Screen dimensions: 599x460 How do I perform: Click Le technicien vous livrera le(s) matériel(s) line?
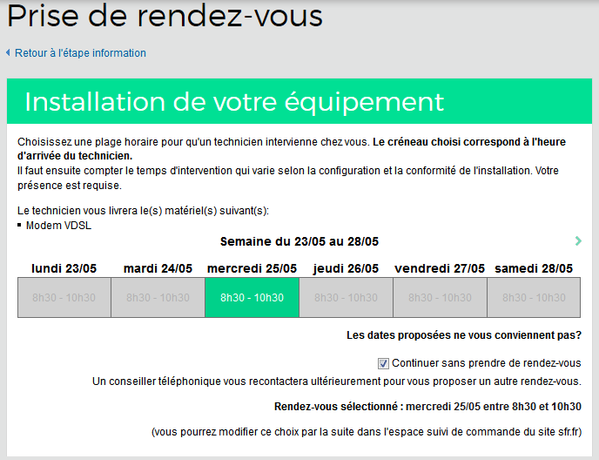143,211
